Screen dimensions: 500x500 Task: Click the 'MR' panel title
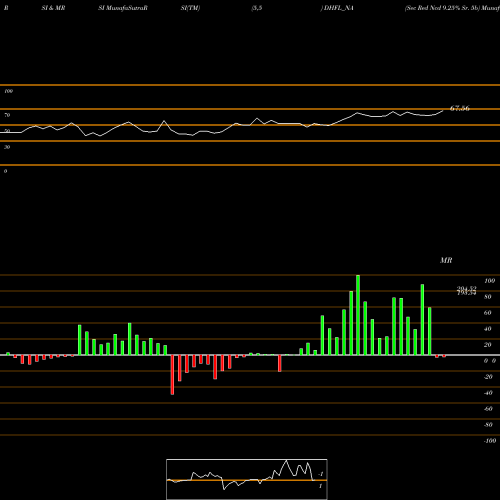(446, 260)
